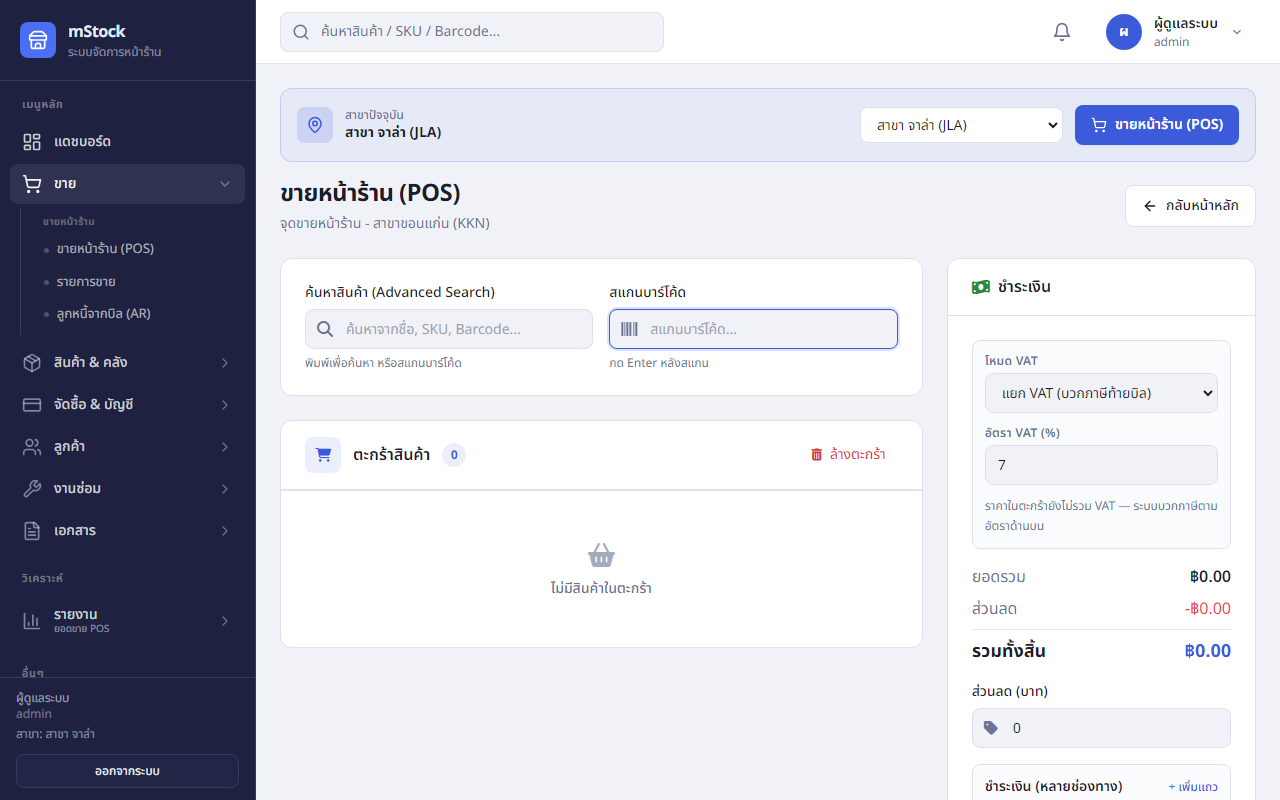
Task: Click the รวมทั้งสิ้น ฿0.00 total
Action: [x=1208, y=651]
